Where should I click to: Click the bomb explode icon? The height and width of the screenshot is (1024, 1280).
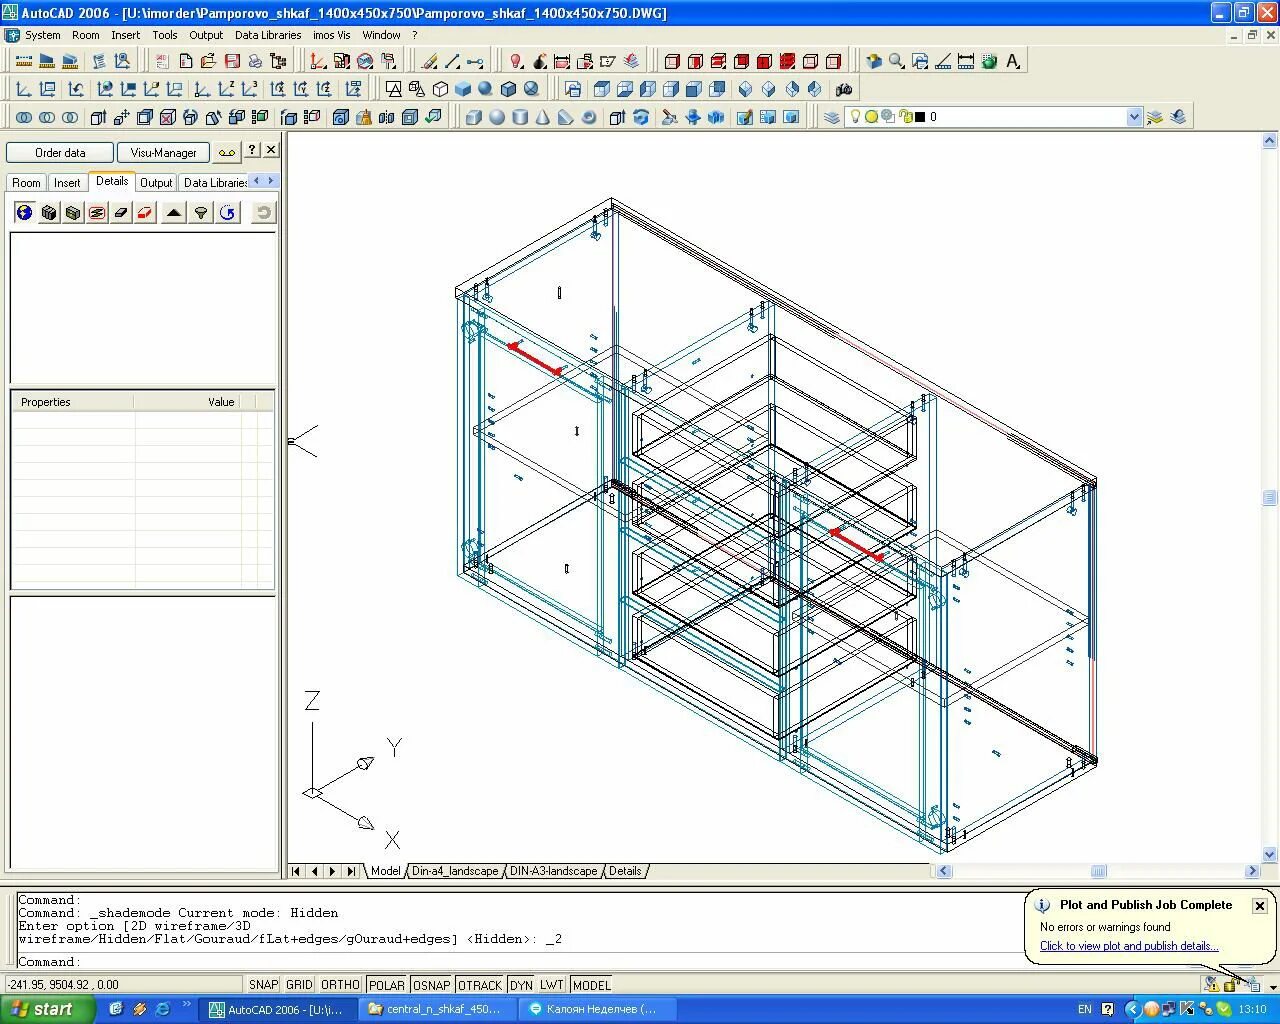[x=539, y=61]
